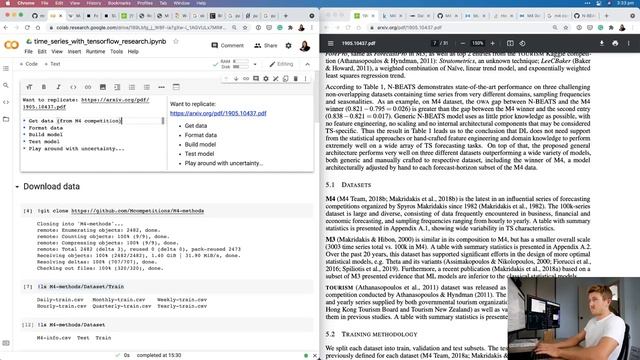Zoom in on the PDF
Screen dimensions: 640x360
(492, 43)
